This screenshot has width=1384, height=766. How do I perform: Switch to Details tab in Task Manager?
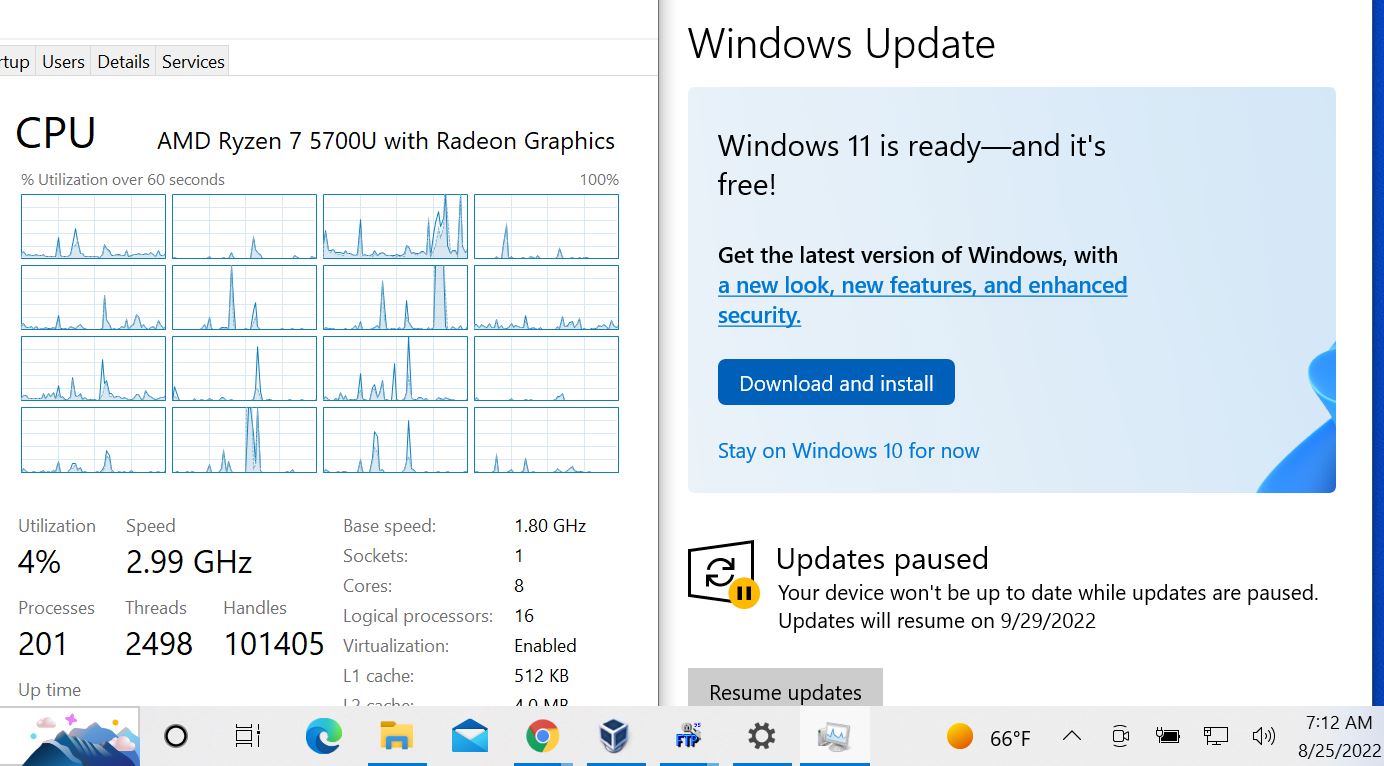[124, 61]
